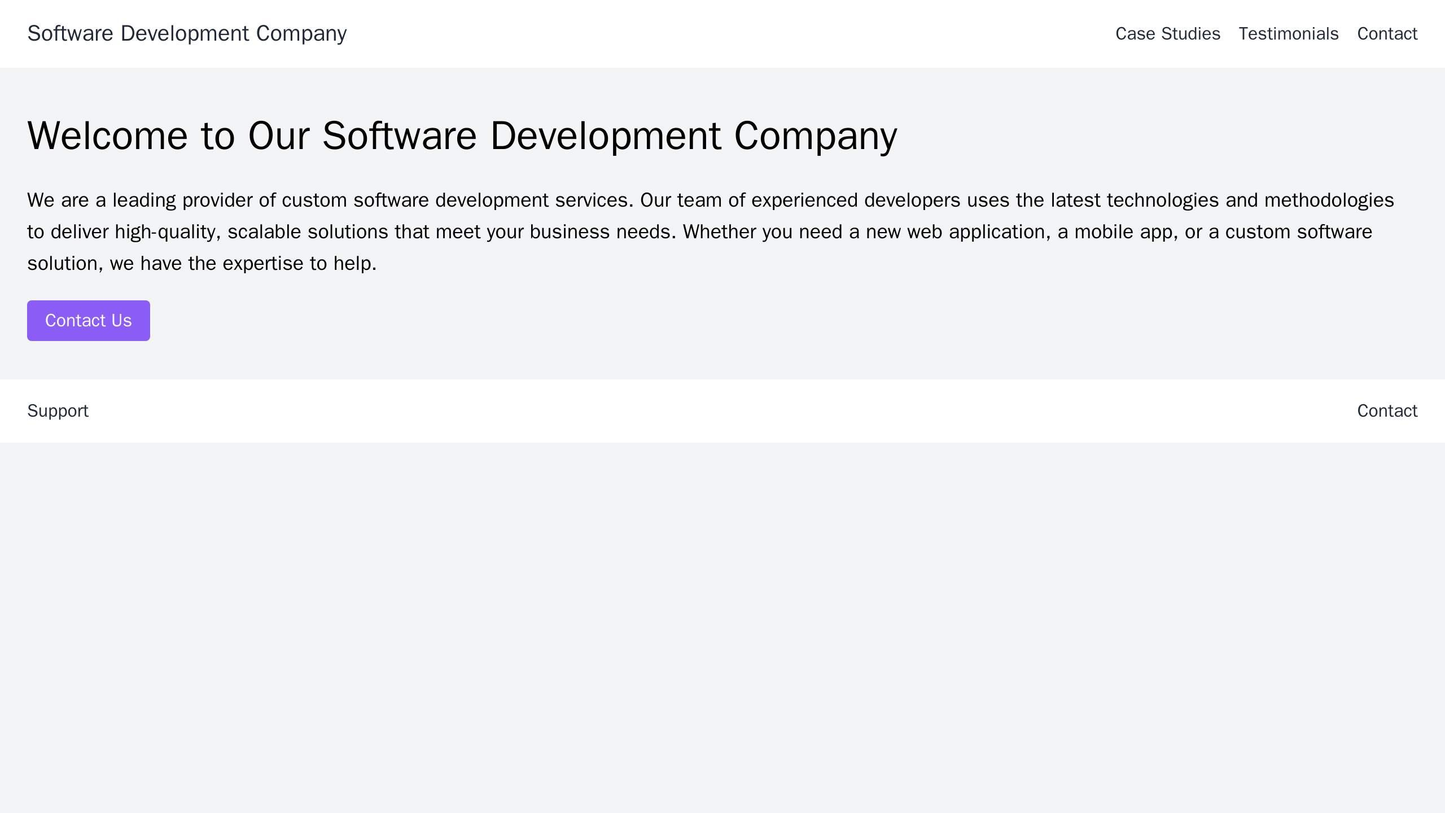Select Contact in the top navigation
The width and height of the screenshot is (1445, 813).
pyautogui.click(x=1388, y=33)
